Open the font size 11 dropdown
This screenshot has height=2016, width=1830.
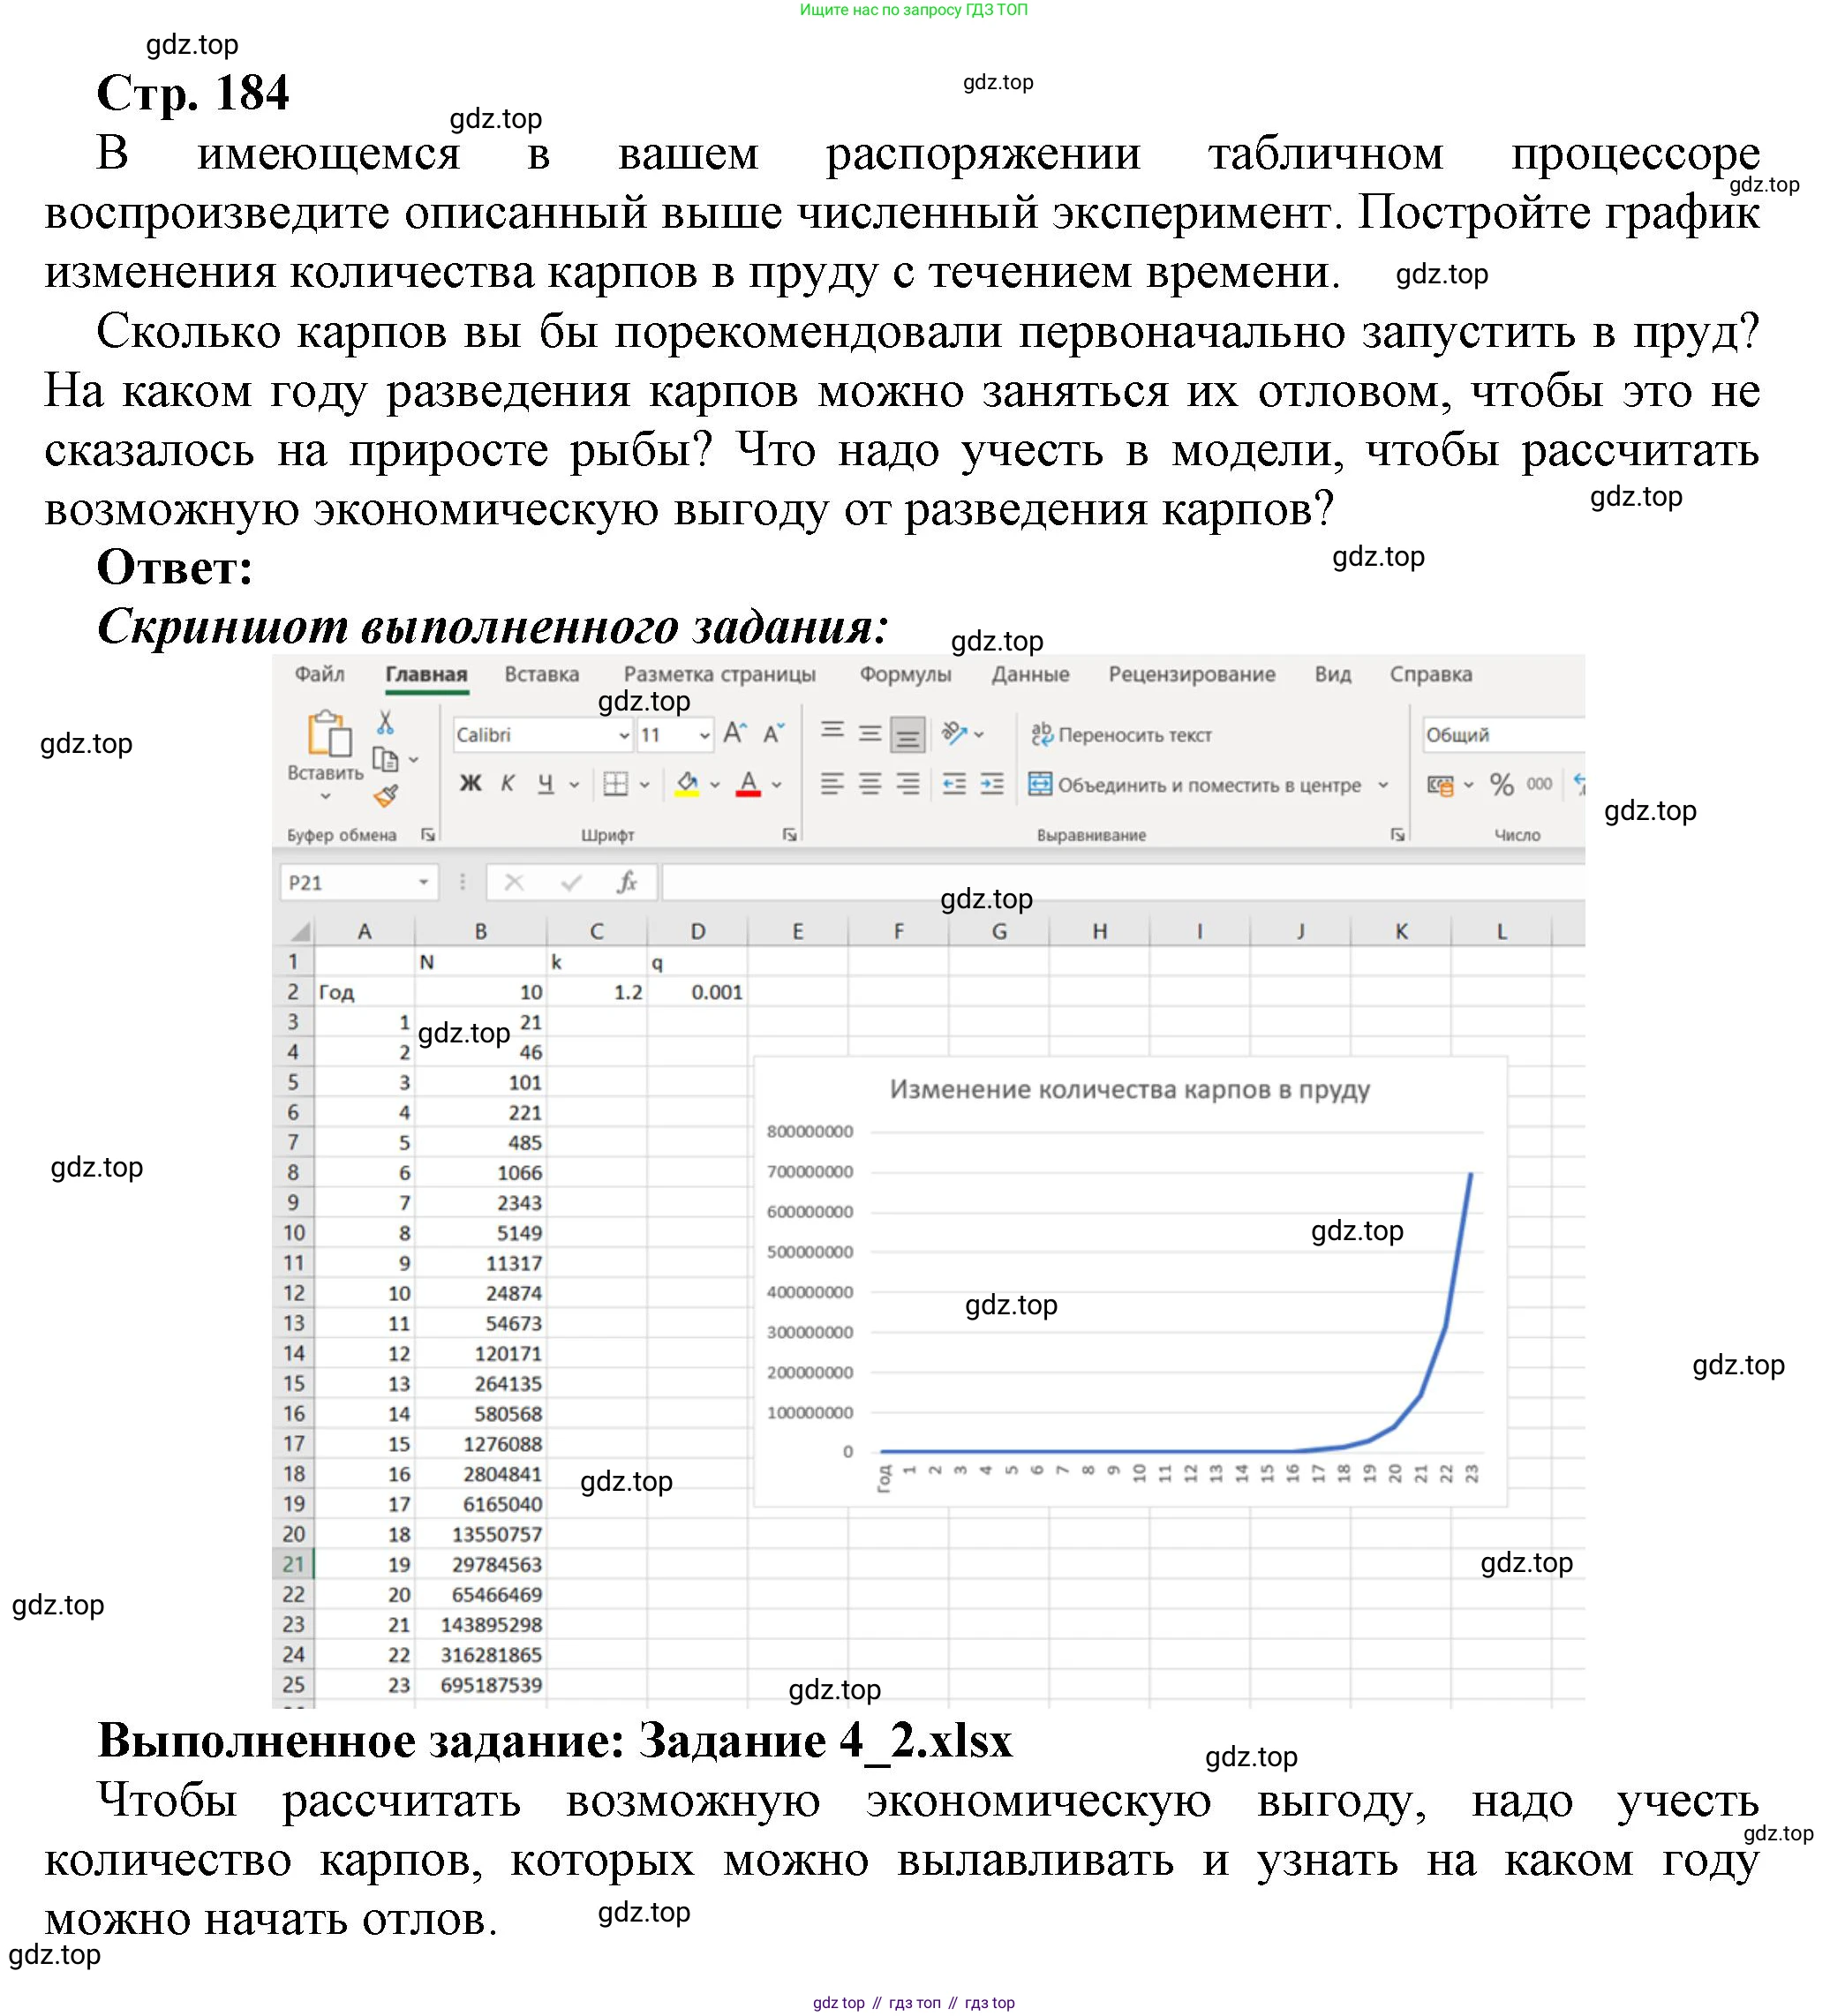point(704,735)
